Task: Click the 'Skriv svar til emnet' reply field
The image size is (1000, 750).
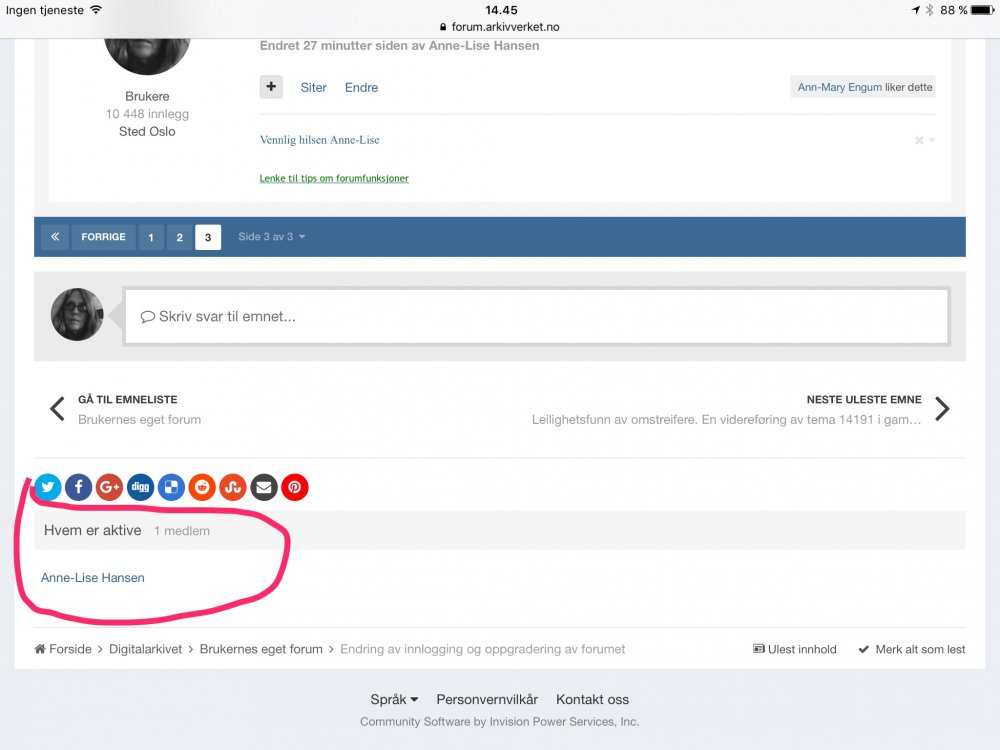Action: coord(535,317)
